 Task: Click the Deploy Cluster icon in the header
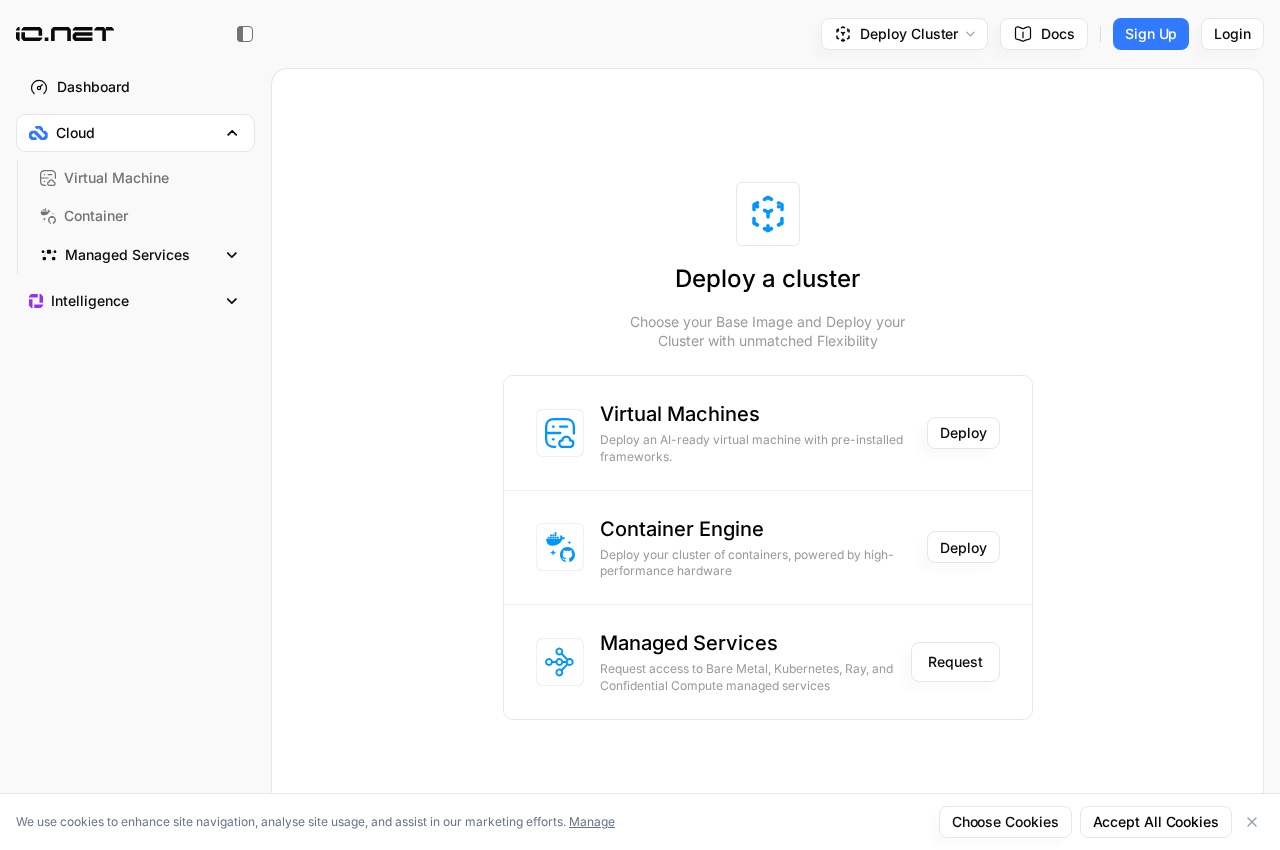[843, 34]
